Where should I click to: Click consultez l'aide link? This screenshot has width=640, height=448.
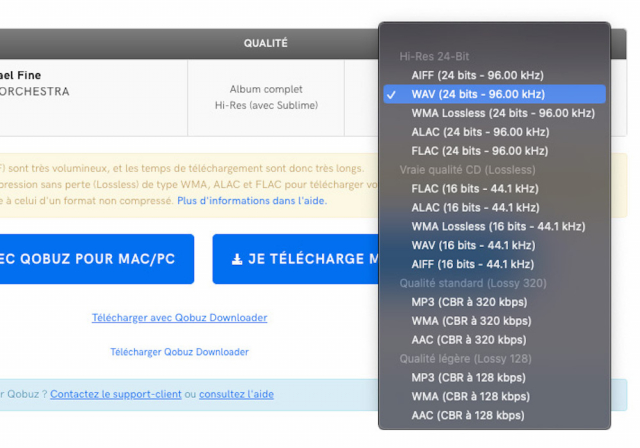236,395
